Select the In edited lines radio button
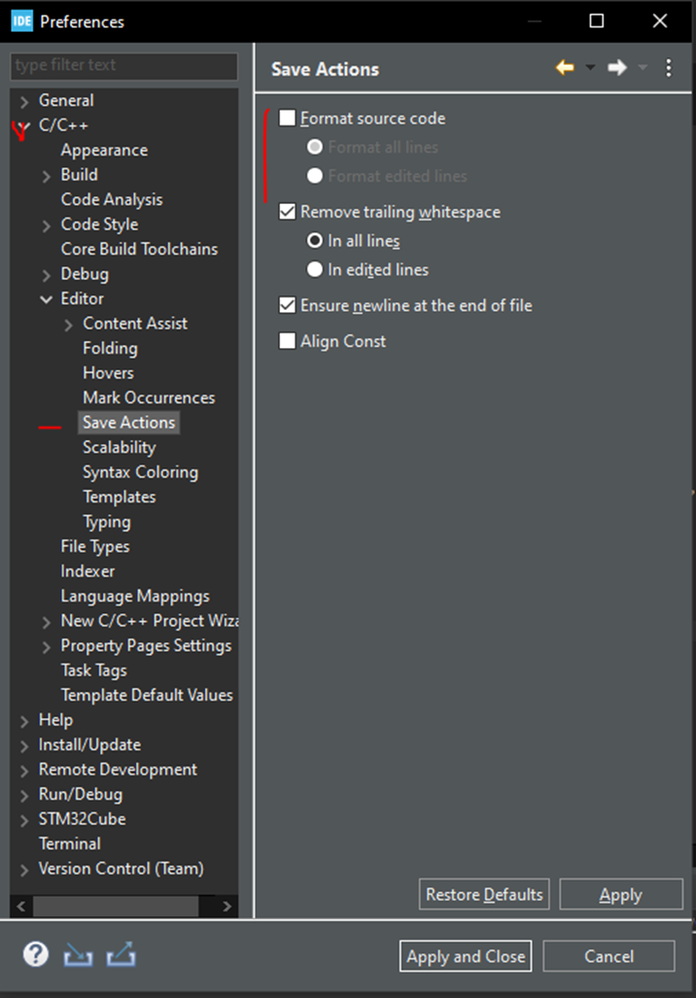 pos(315,269)
